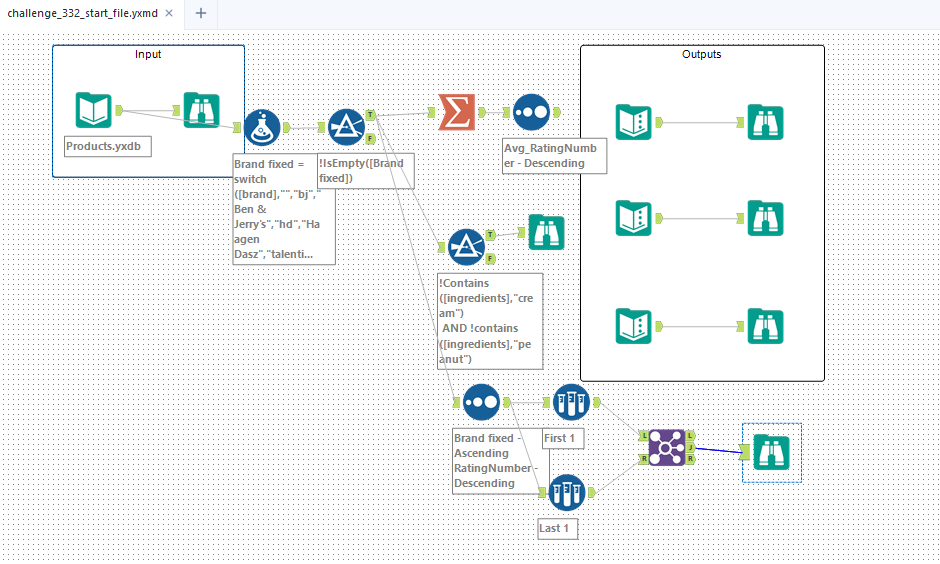940x564 pixels.
Task: Switch to the challenge_332_start_file.yxmd tab
Action: (83, 13)
